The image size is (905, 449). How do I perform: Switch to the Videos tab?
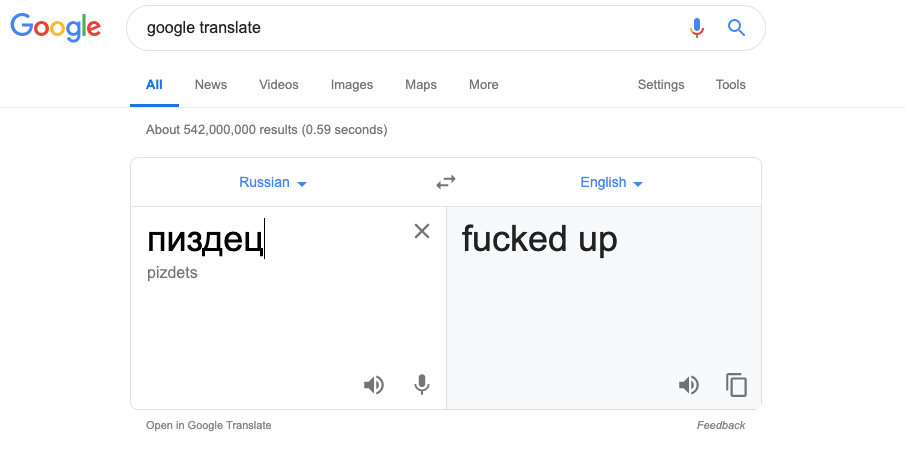click(279, 85)
